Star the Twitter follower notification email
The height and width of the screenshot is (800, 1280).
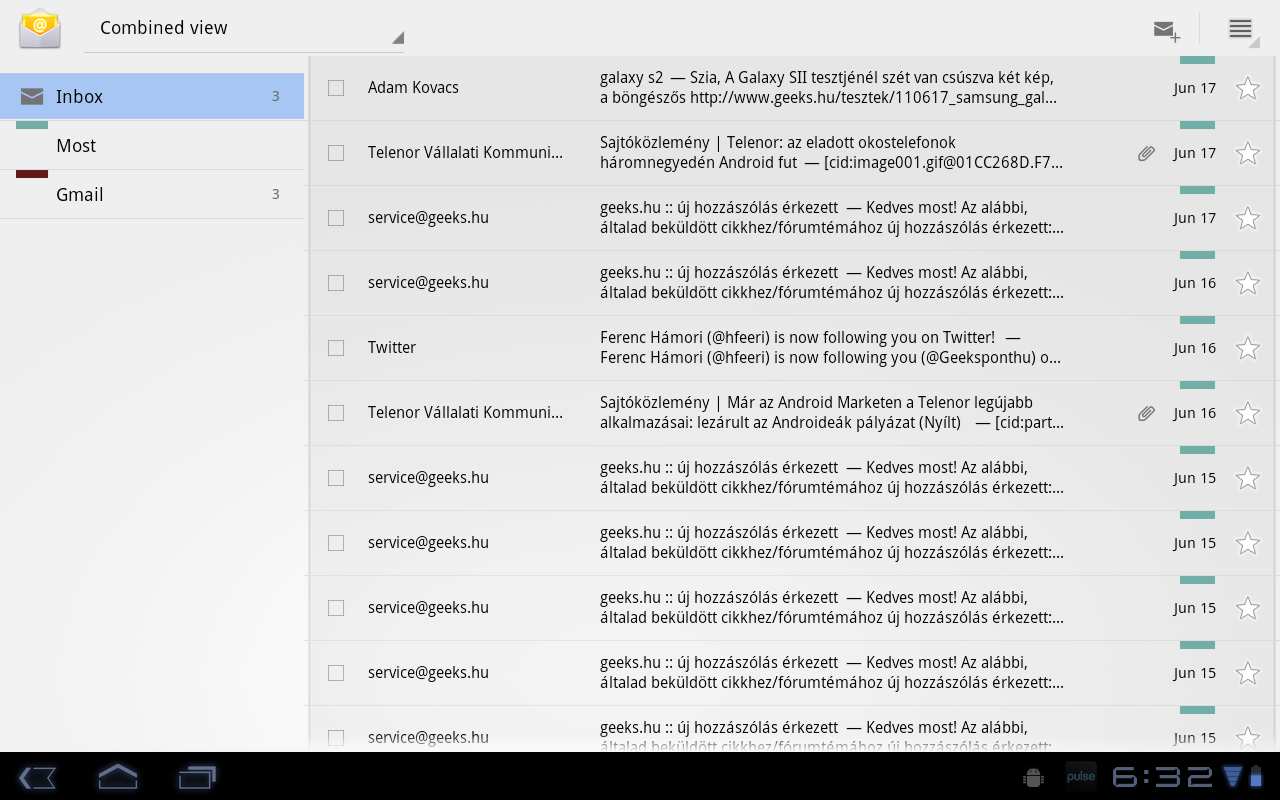pyautogui.click(x=1247, y=348)
